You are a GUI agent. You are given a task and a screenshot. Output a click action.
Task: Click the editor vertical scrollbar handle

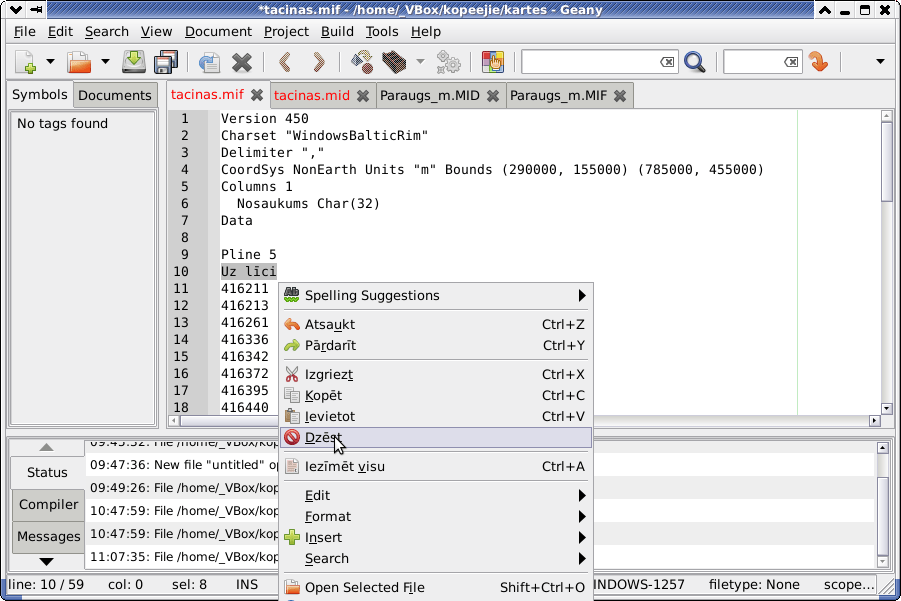point(886,161)
